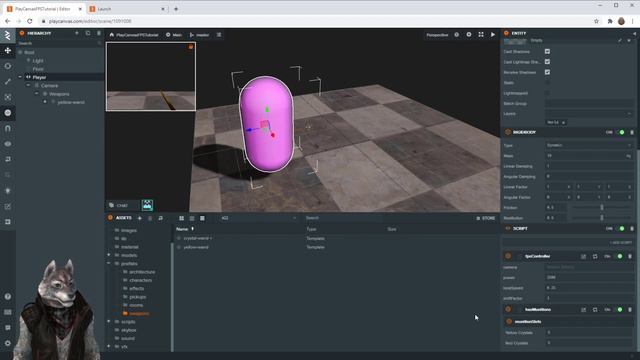Open the Code Editor icon
The height and width of the screenshot is (360, 640).
[x=8, y=206]
